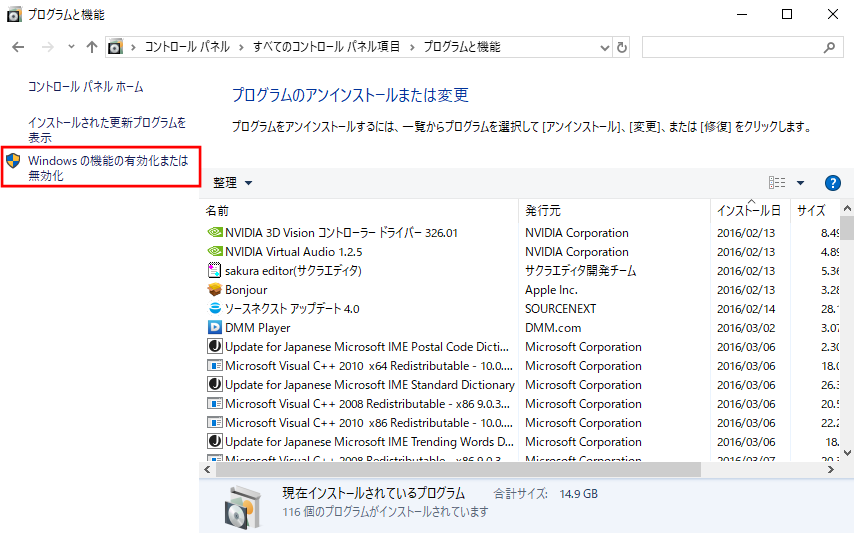Click the IME Postal Code Dictionary update icon
This screenshot has width=854, height=533.
(215, 346)
